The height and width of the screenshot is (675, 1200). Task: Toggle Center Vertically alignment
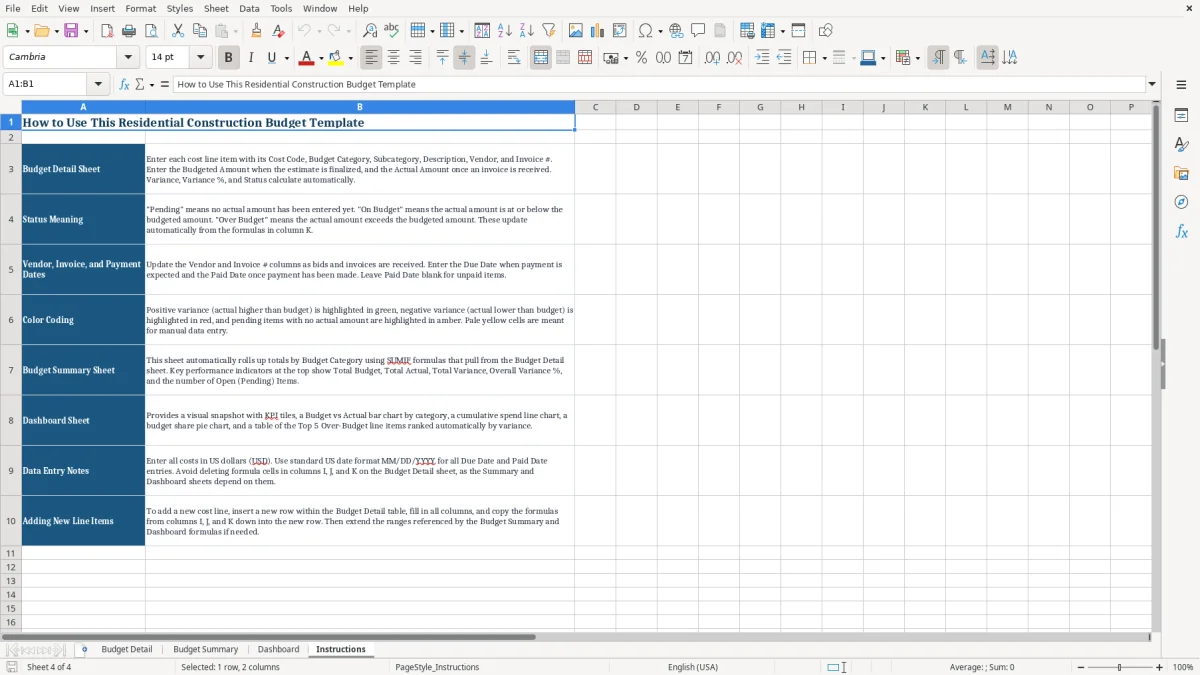point(464,58)
